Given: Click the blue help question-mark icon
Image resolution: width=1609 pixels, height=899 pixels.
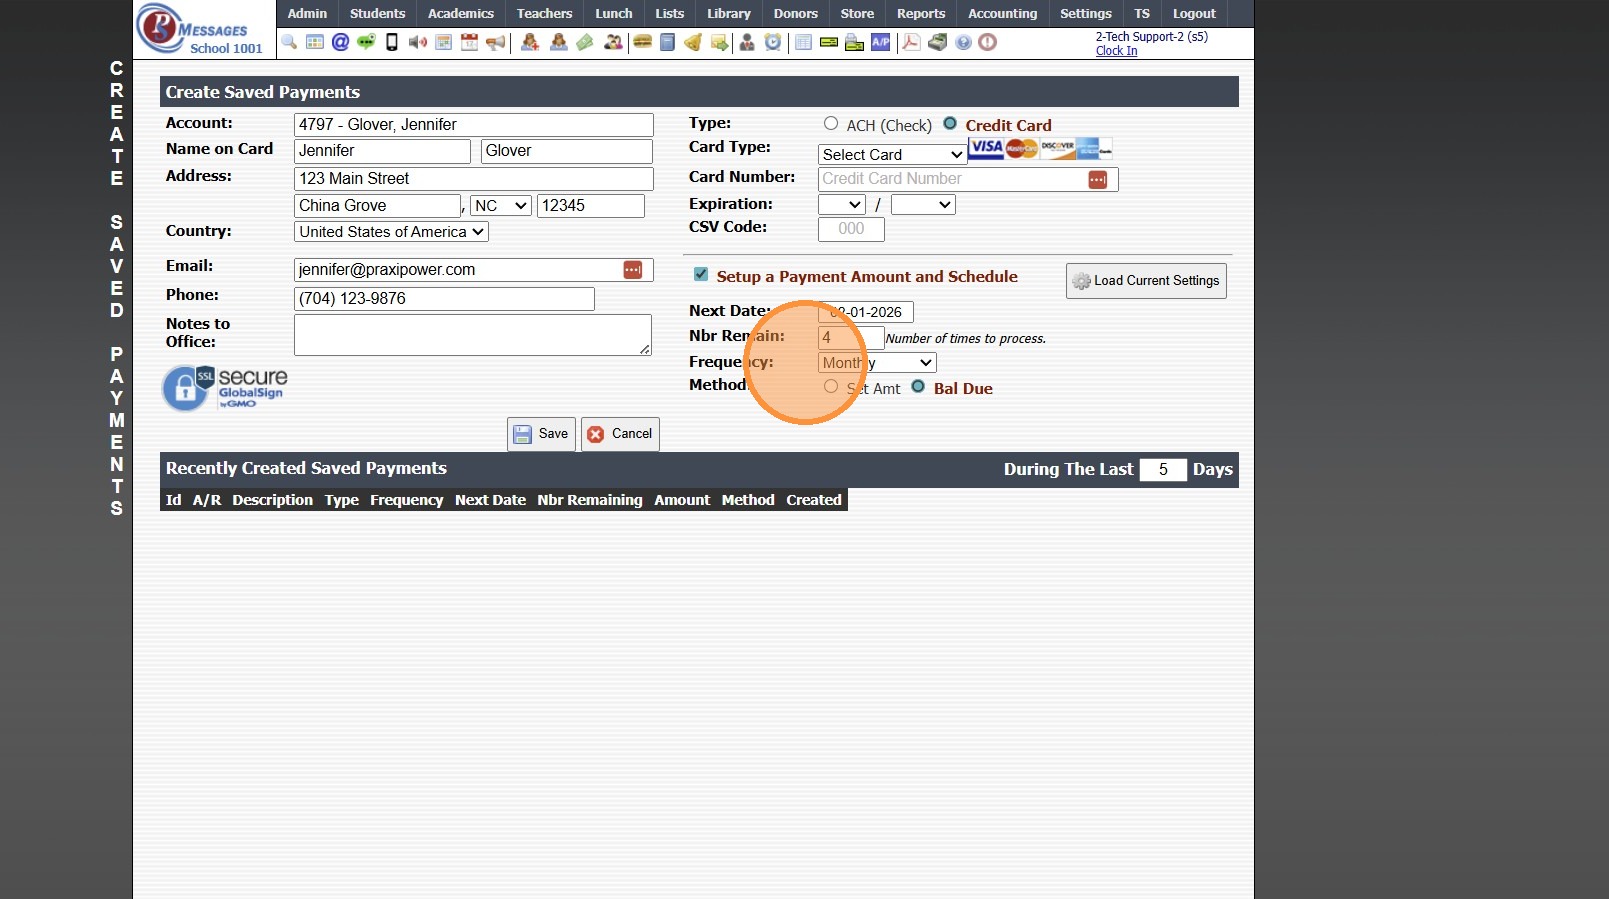Looking at the screenshot, I should pyautogui.click(x=963, y=42).
